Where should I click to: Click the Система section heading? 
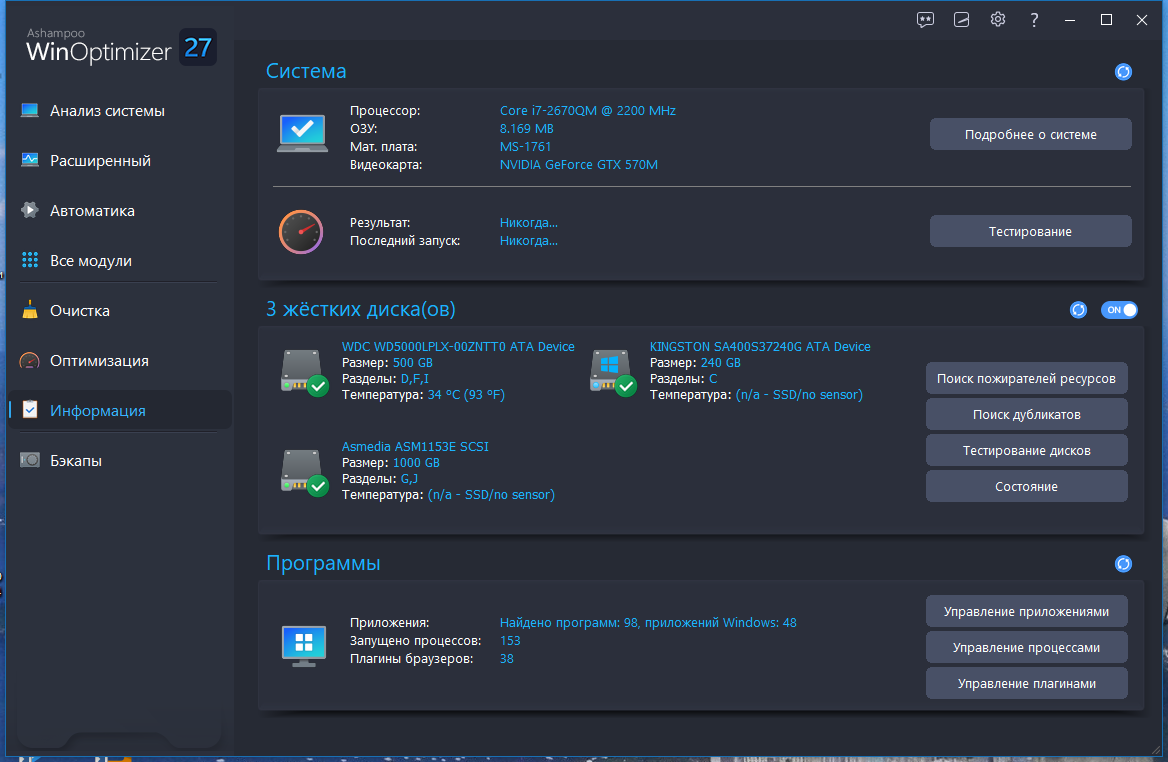[306, 72]
